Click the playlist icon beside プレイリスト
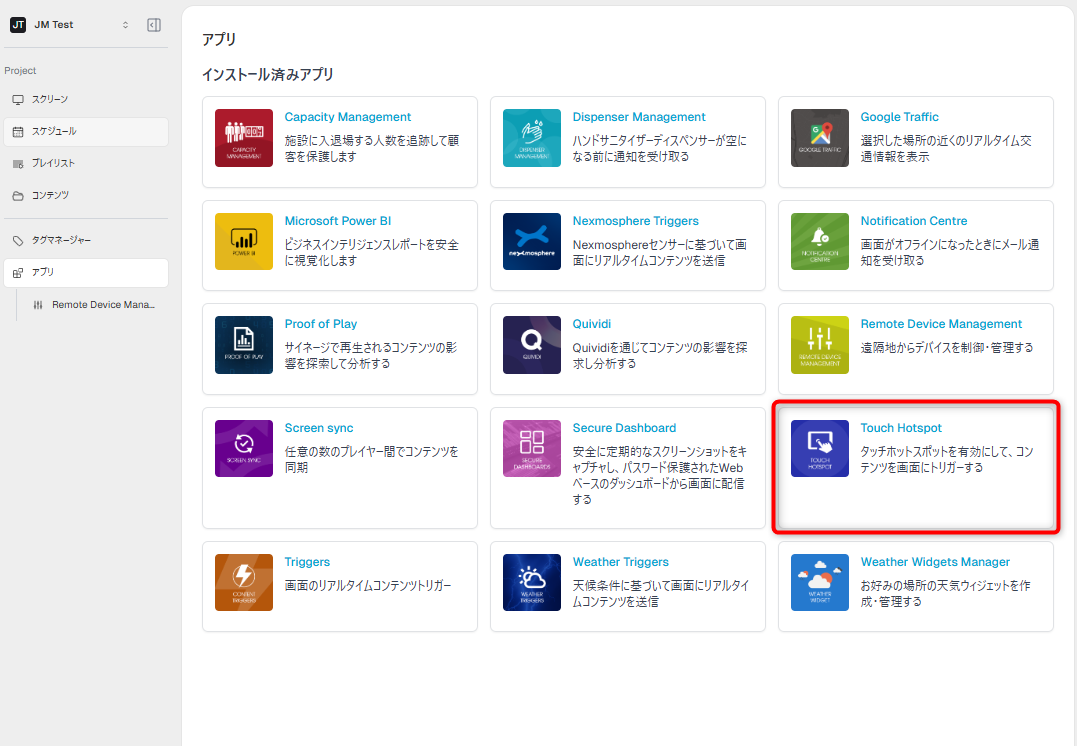This screenshot has width=1077, height=746. [18, 163]
